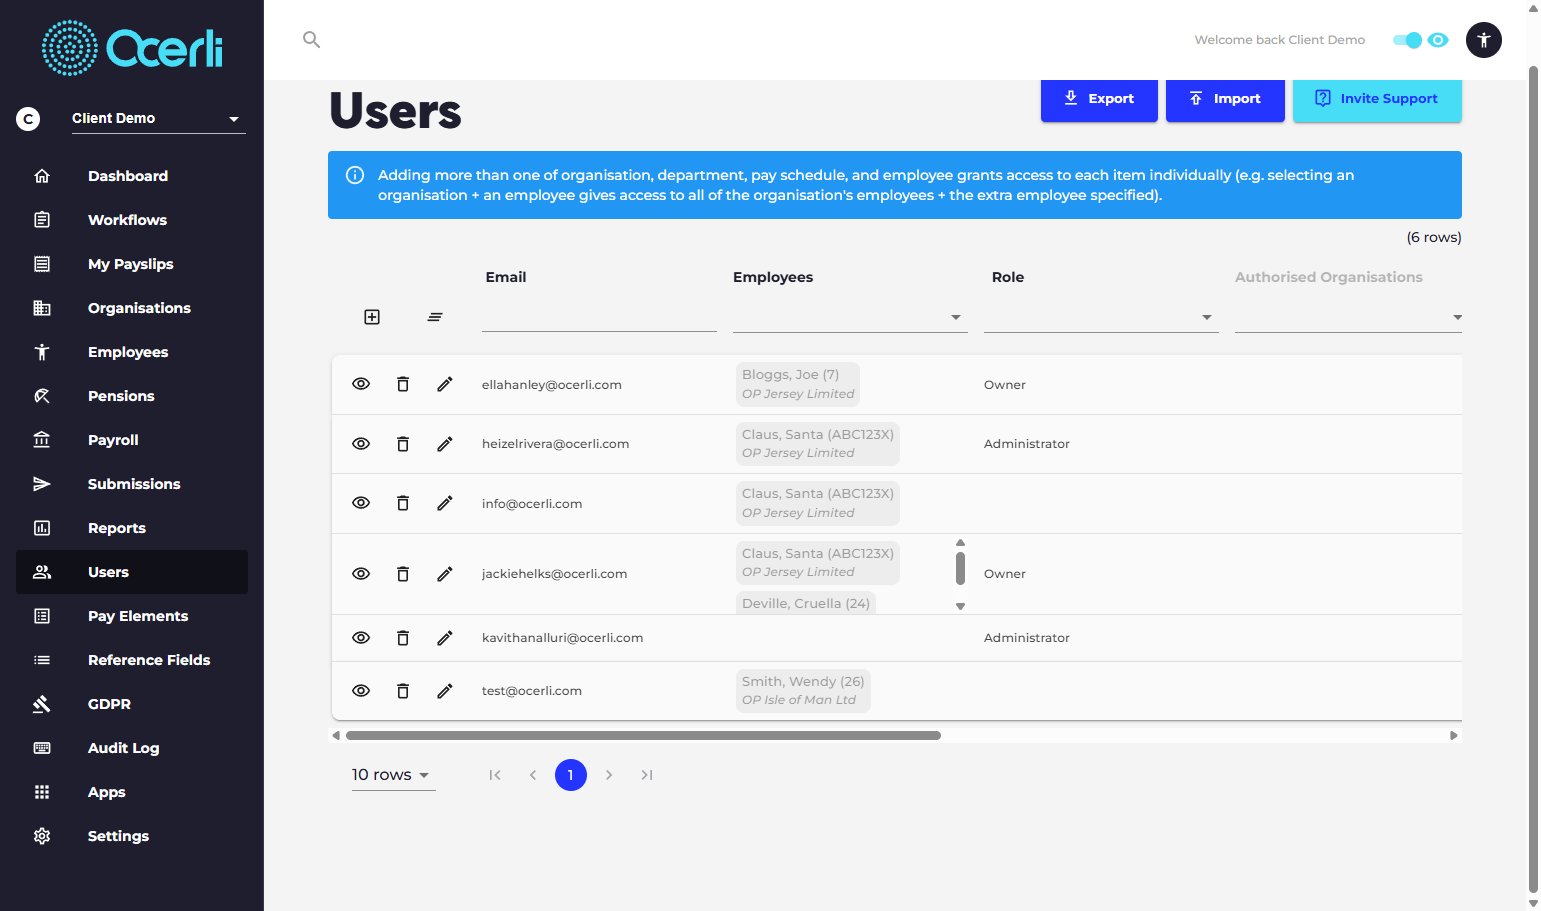The height and width of the screenshot is (911, 1541).
Task: Edit user kavithanalluri@ocerli.com
Action: point(445,638)
